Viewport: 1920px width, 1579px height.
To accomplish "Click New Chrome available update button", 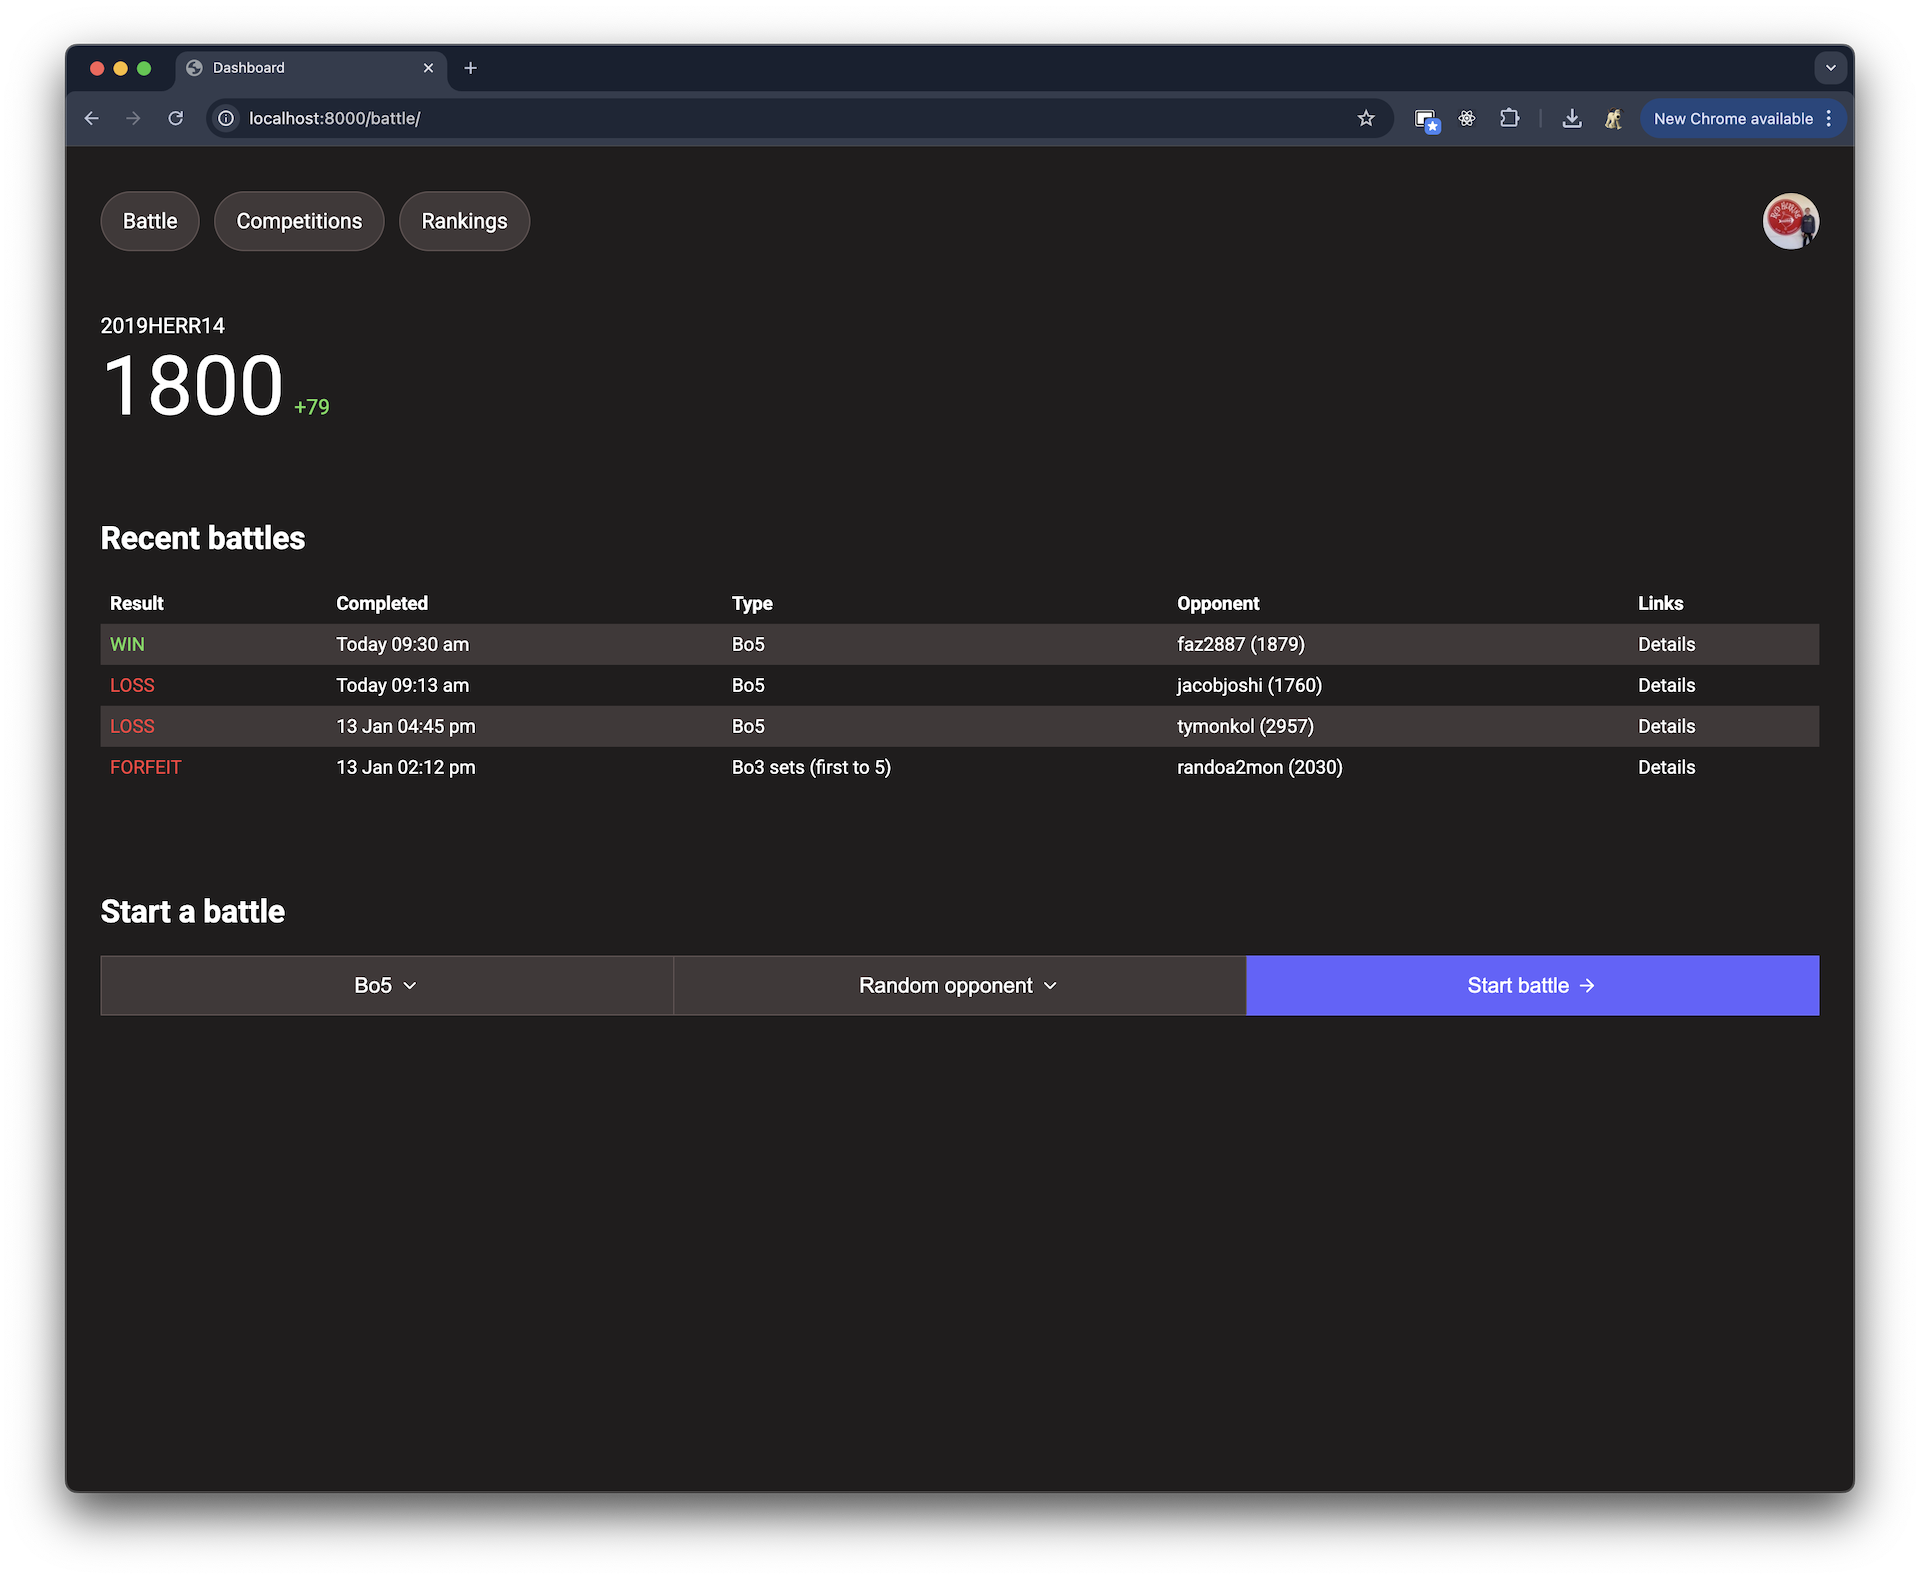I will (x=1732, y=118).
